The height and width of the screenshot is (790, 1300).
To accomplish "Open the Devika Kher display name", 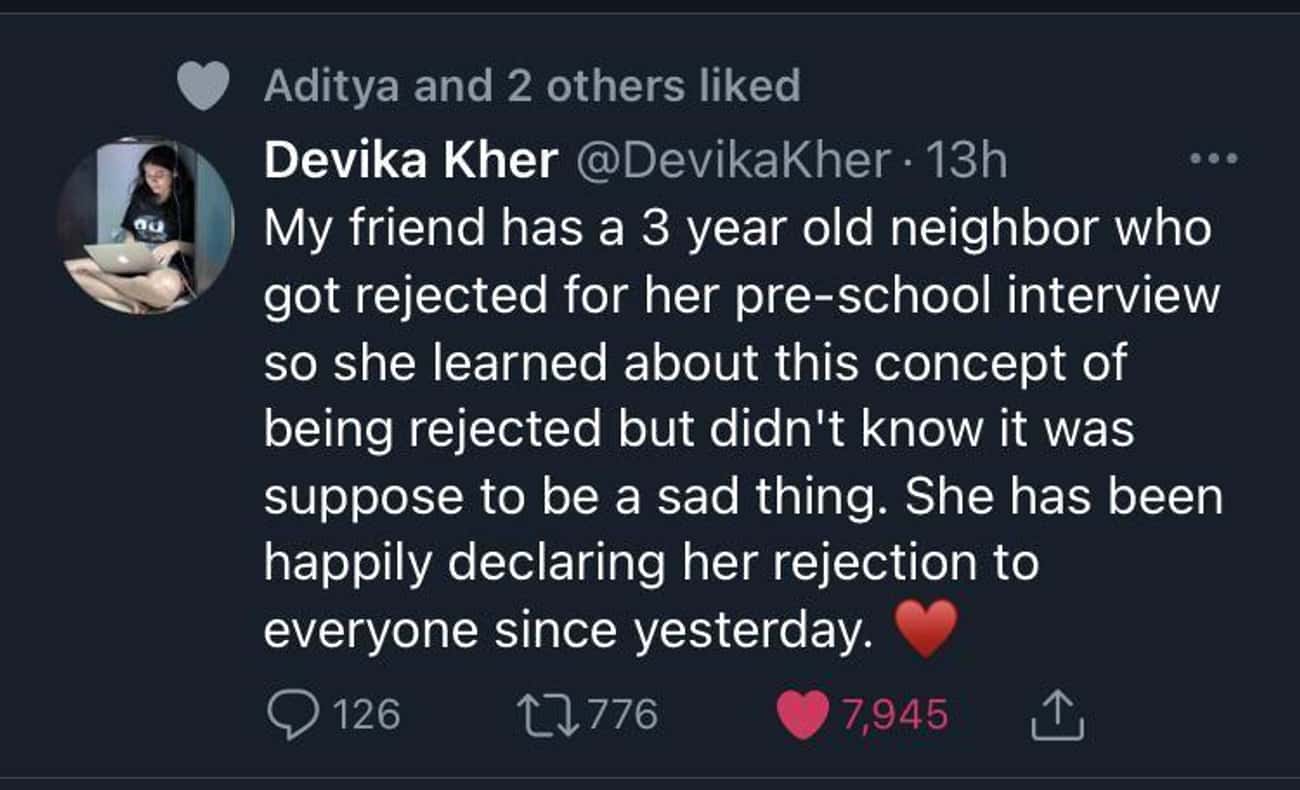I will click(x=410, y=161).
